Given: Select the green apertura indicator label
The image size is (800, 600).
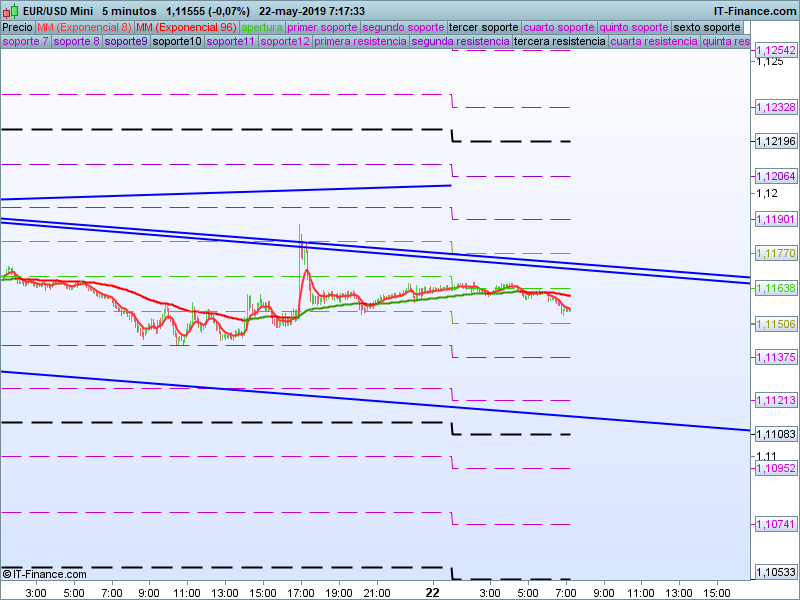Looking at the screenshot, I should tap(262, 27).
